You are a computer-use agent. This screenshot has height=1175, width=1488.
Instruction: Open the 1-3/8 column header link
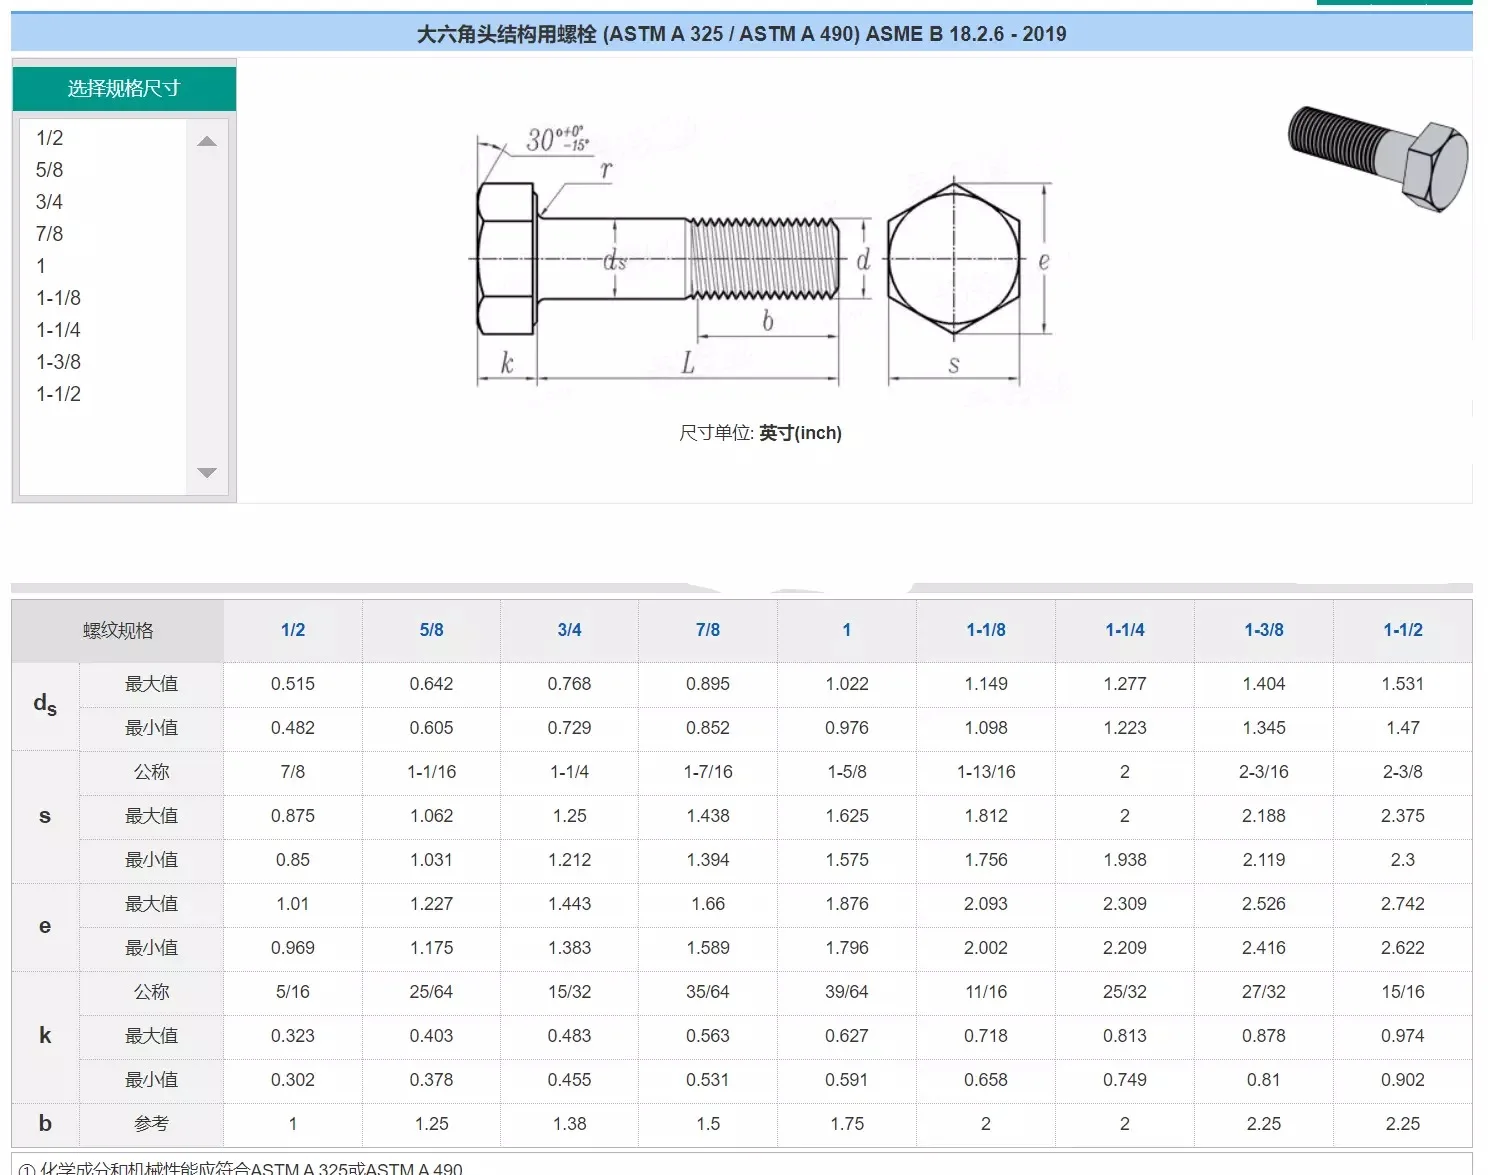tap(1264, 630)
